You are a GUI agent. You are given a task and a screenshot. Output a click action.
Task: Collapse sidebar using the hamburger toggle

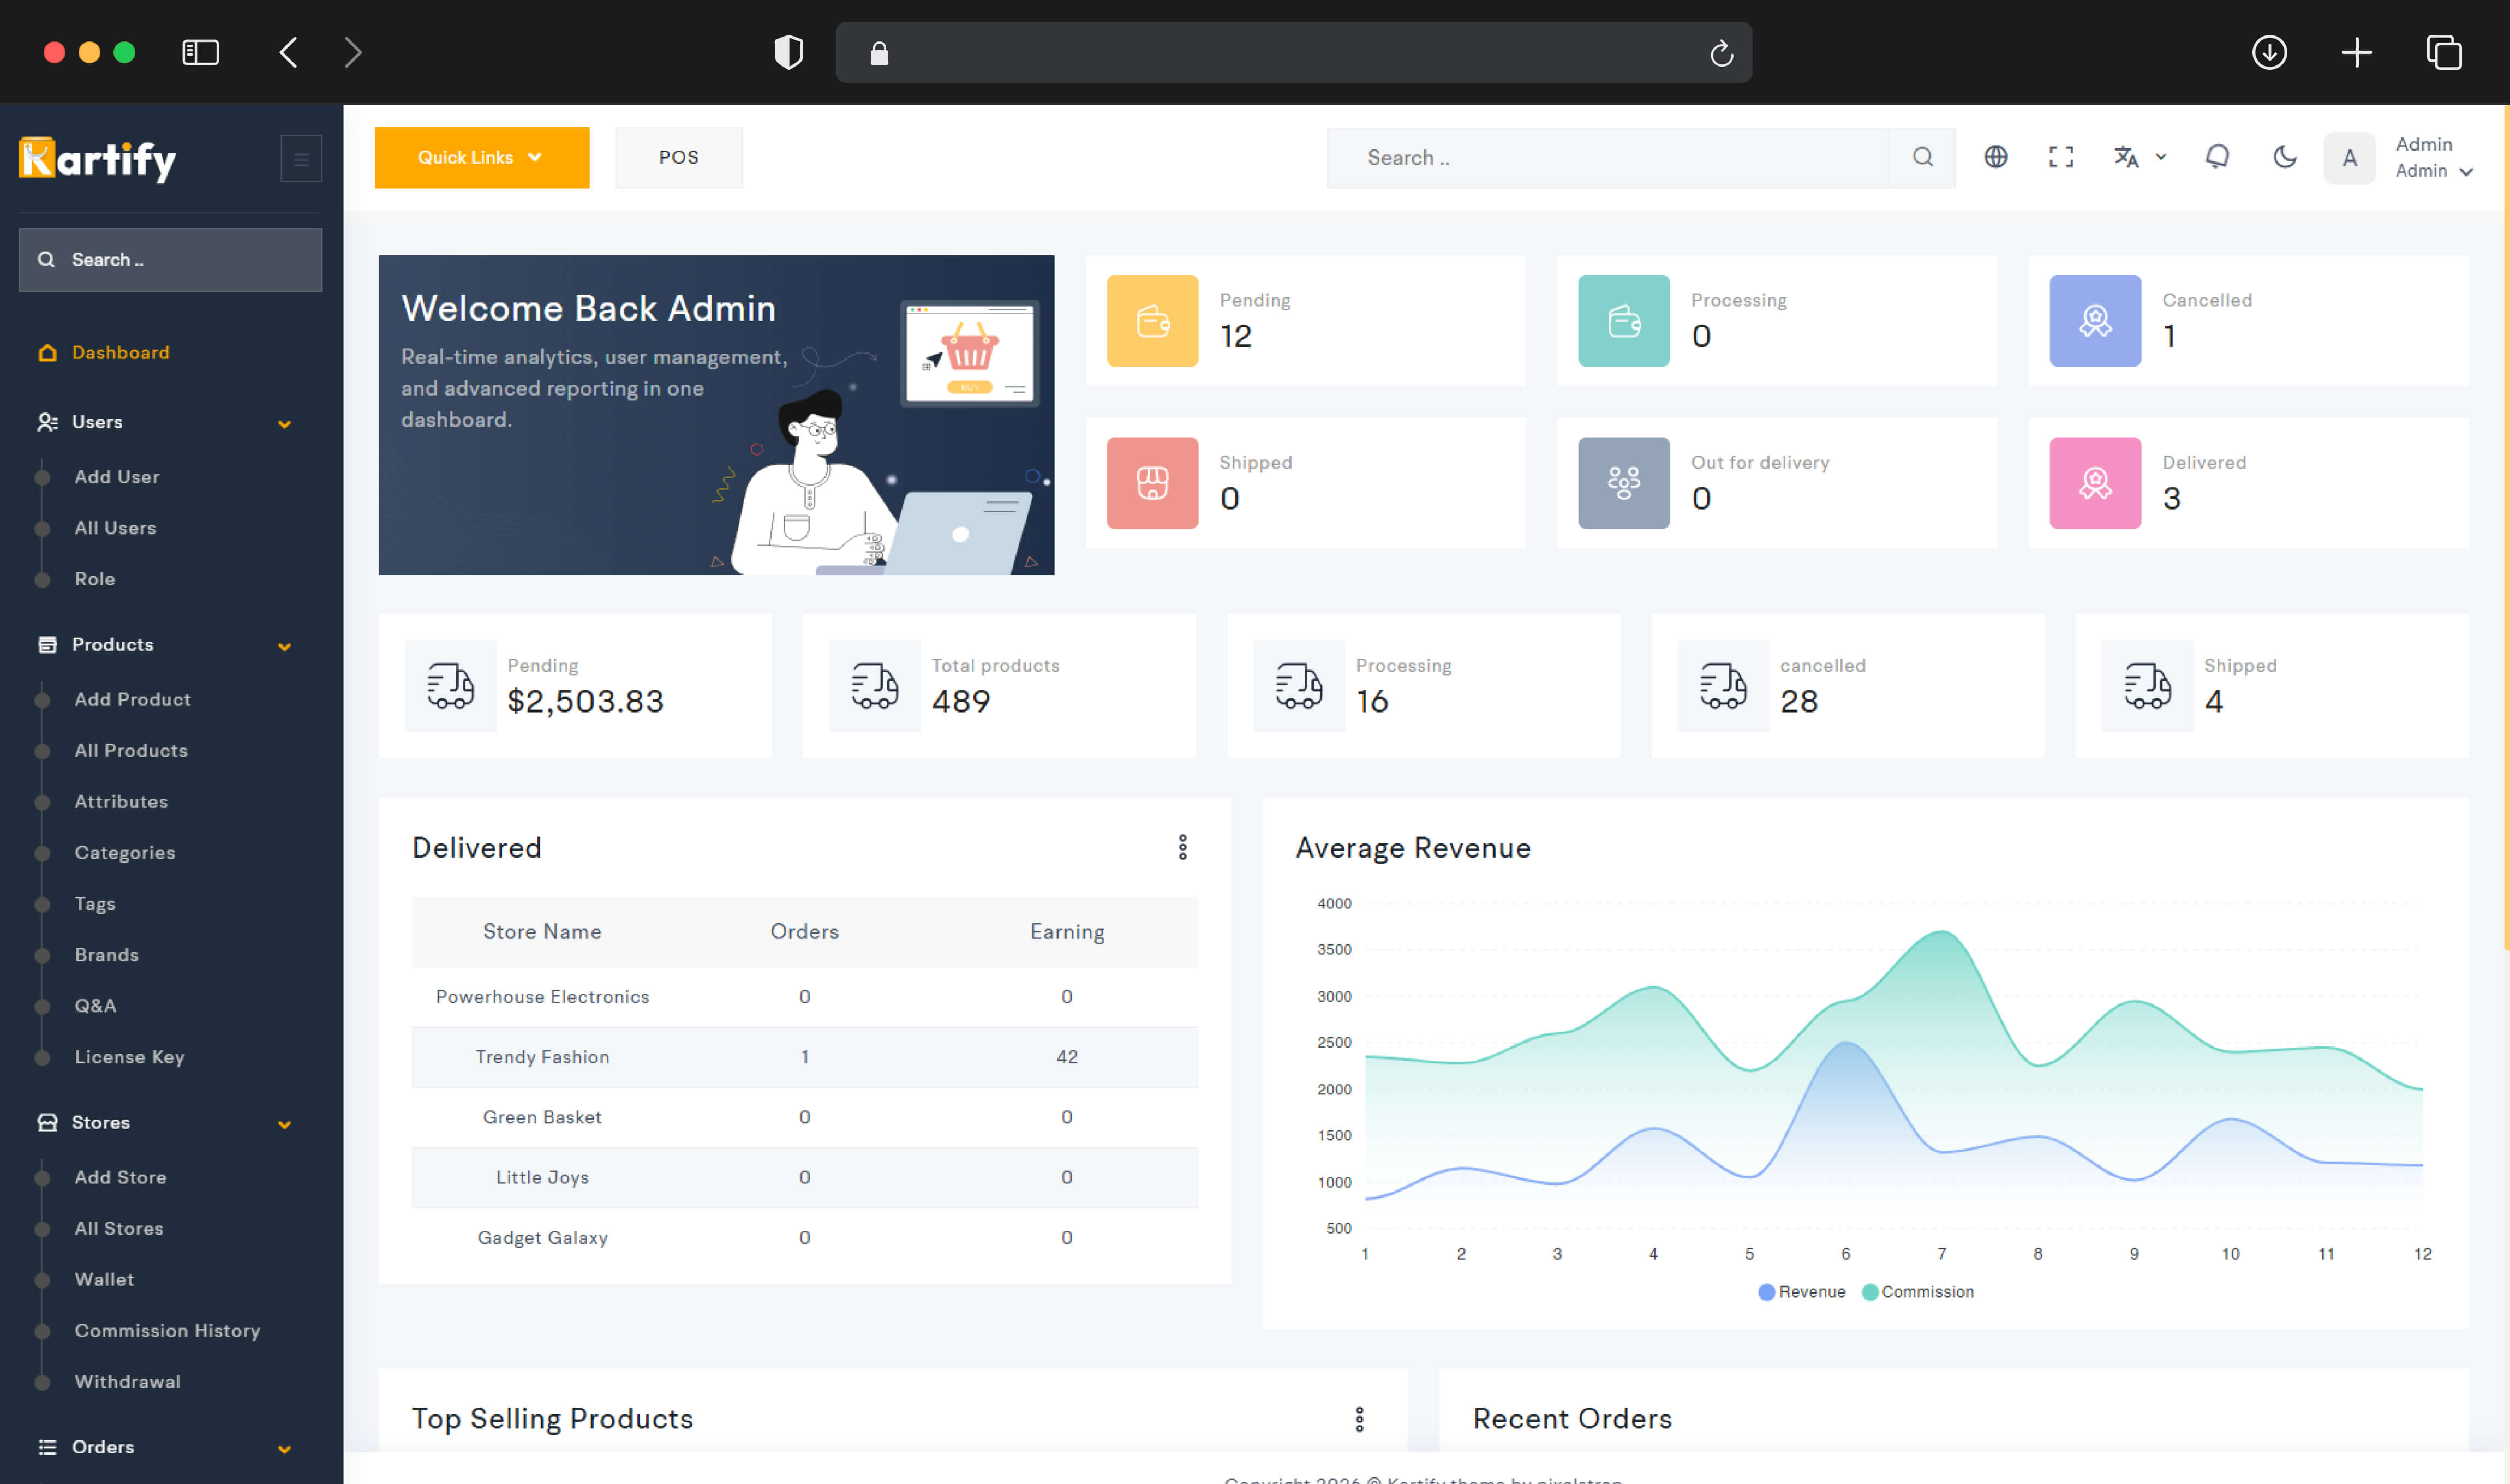click(301, 158)
